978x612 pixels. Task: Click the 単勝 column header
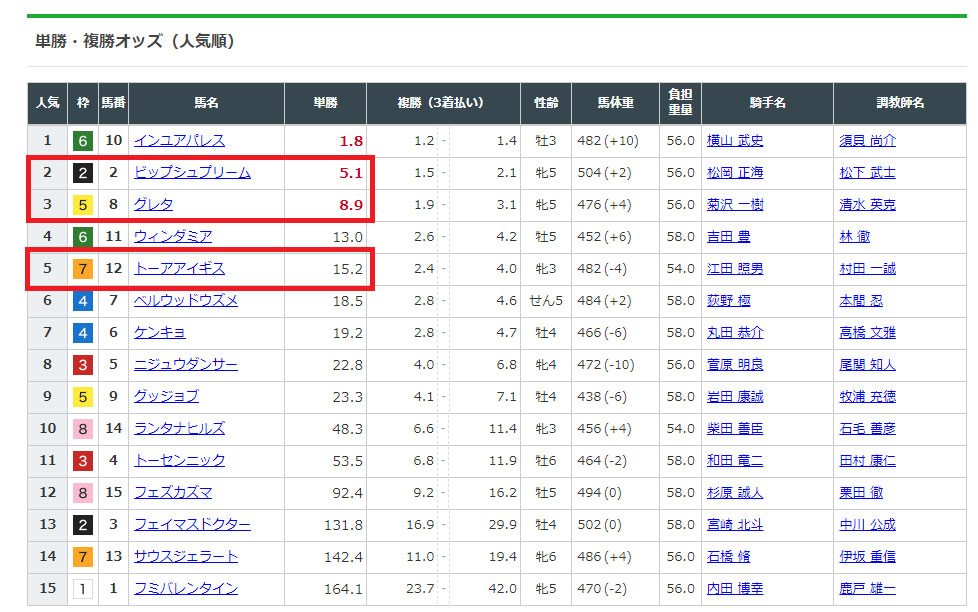(325, 103)
